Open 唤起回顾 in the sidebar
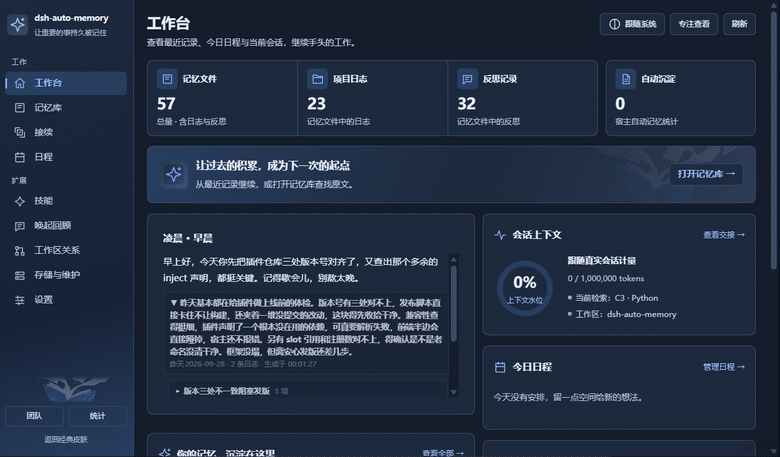Viewport: 780px width, 457px height. coord(66,226)
